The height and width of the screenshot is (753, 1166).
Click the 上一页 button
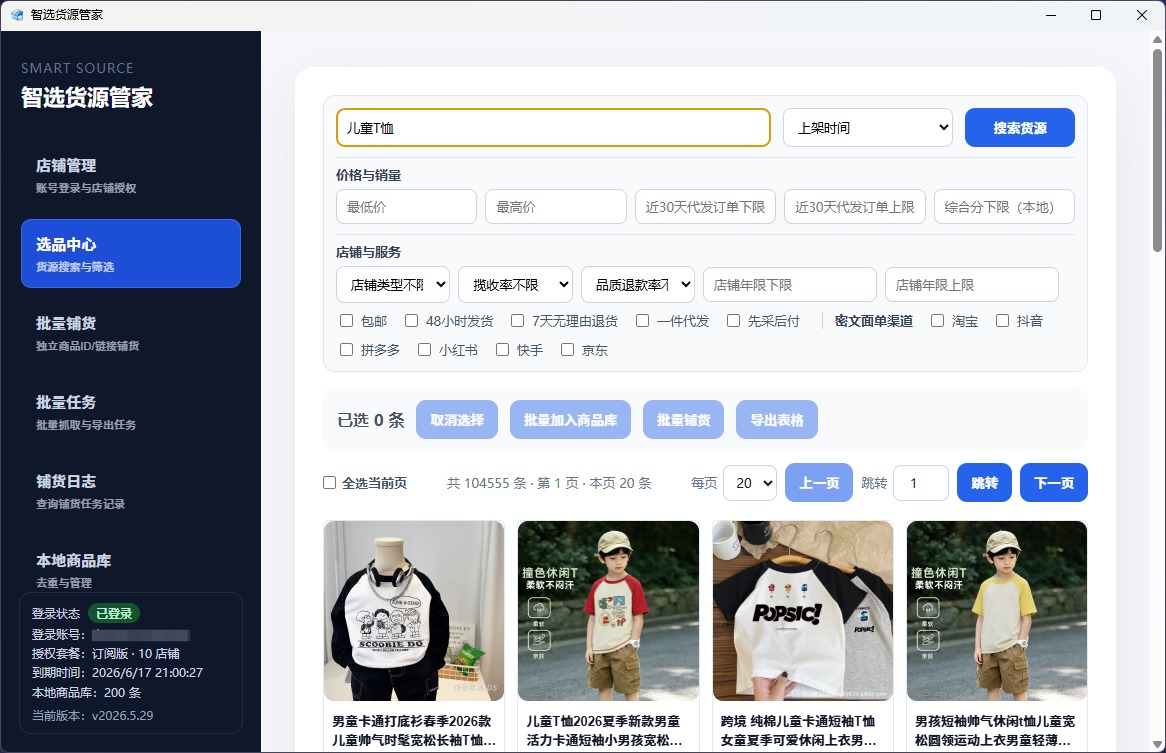click(x=819, y=483)
